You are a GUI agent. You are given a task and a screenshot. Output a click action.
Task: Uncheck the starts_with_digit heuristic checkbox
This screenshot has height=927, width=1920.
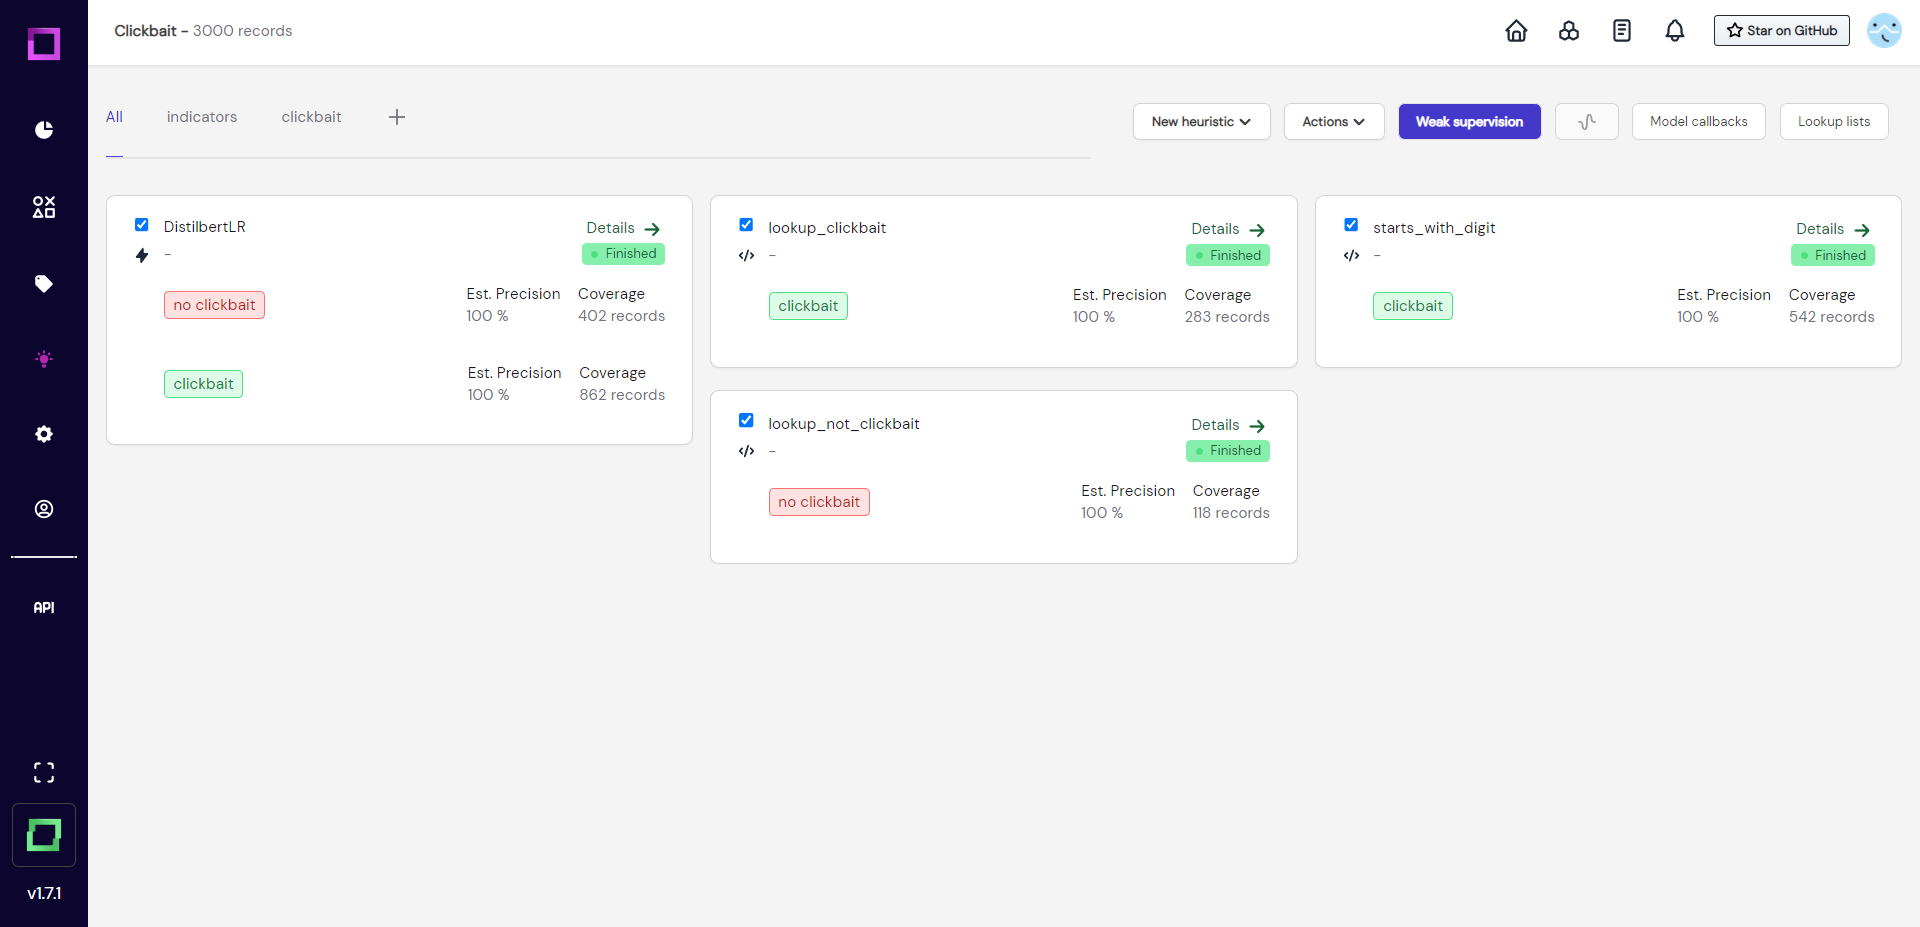click(1351, 225)
